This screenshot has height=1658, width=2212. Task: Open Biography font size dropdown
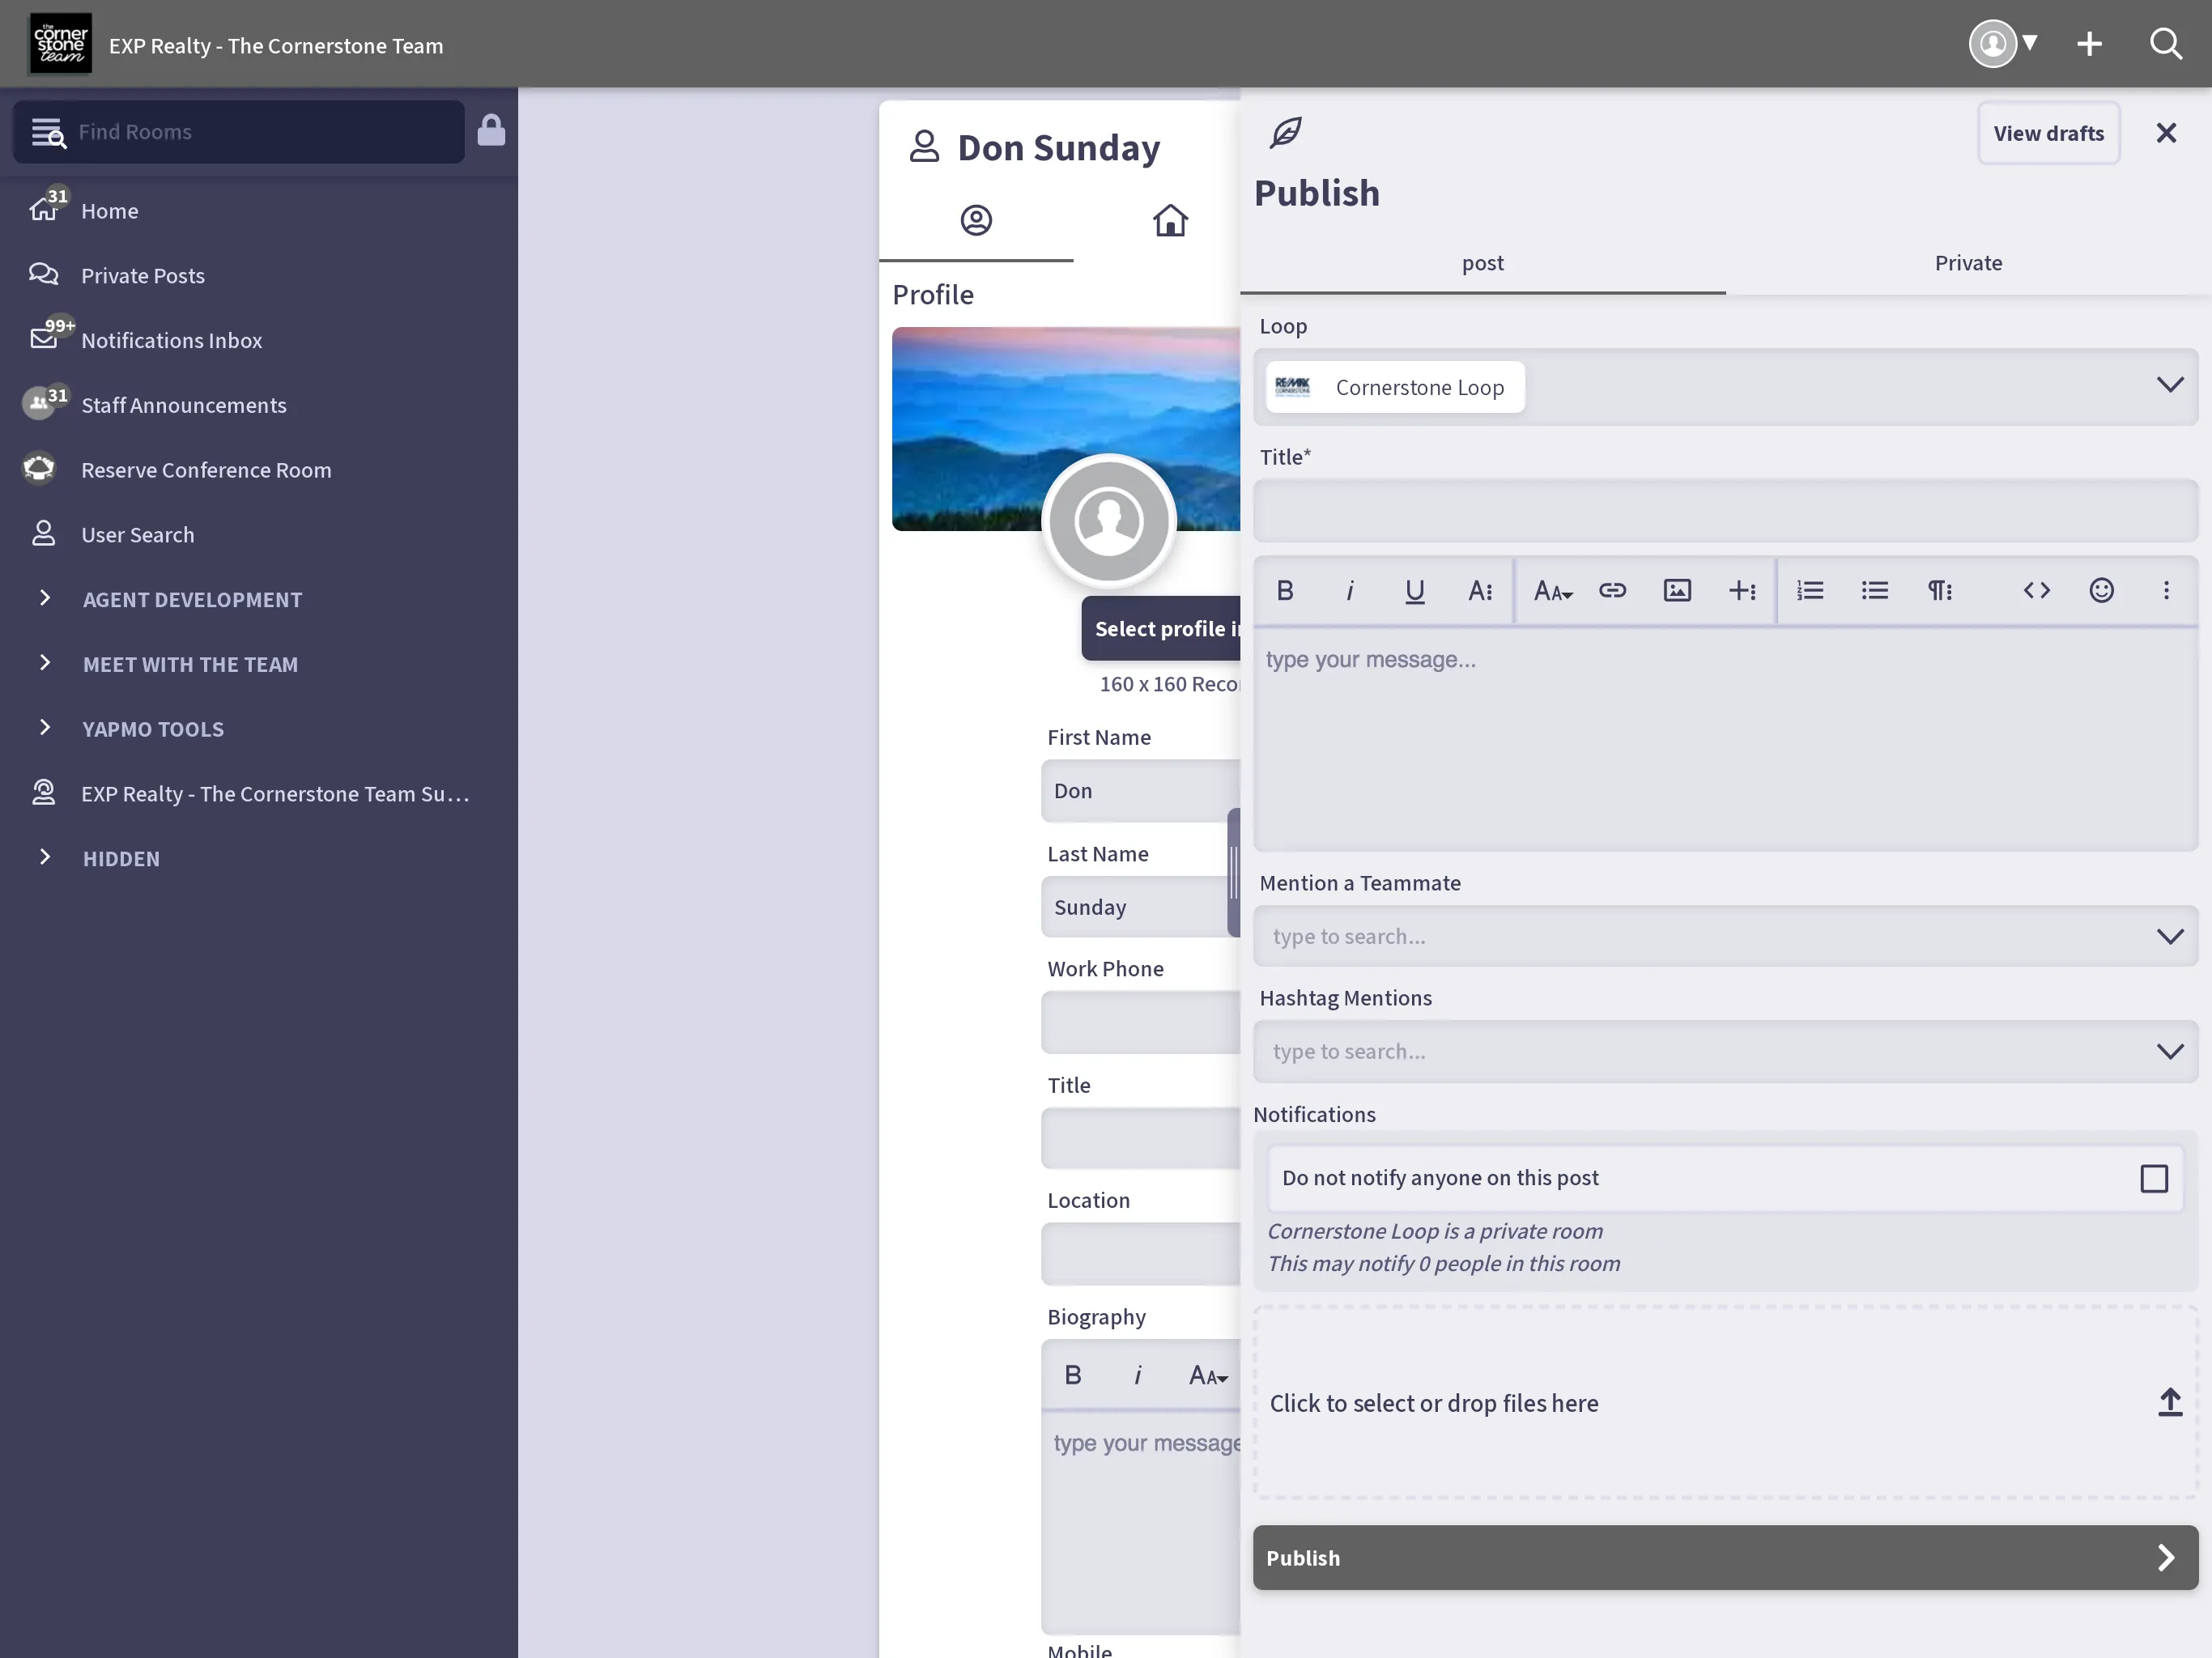1208,1376
